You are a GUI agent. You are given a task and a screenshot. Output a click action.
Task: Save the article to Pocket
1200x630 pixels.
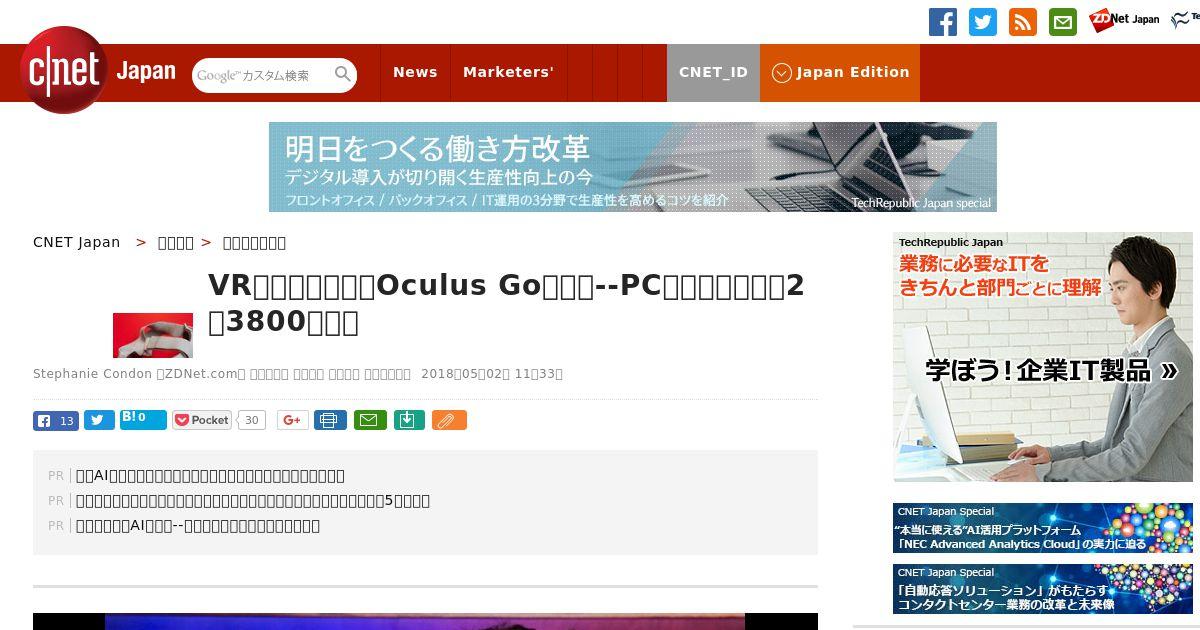202,420
